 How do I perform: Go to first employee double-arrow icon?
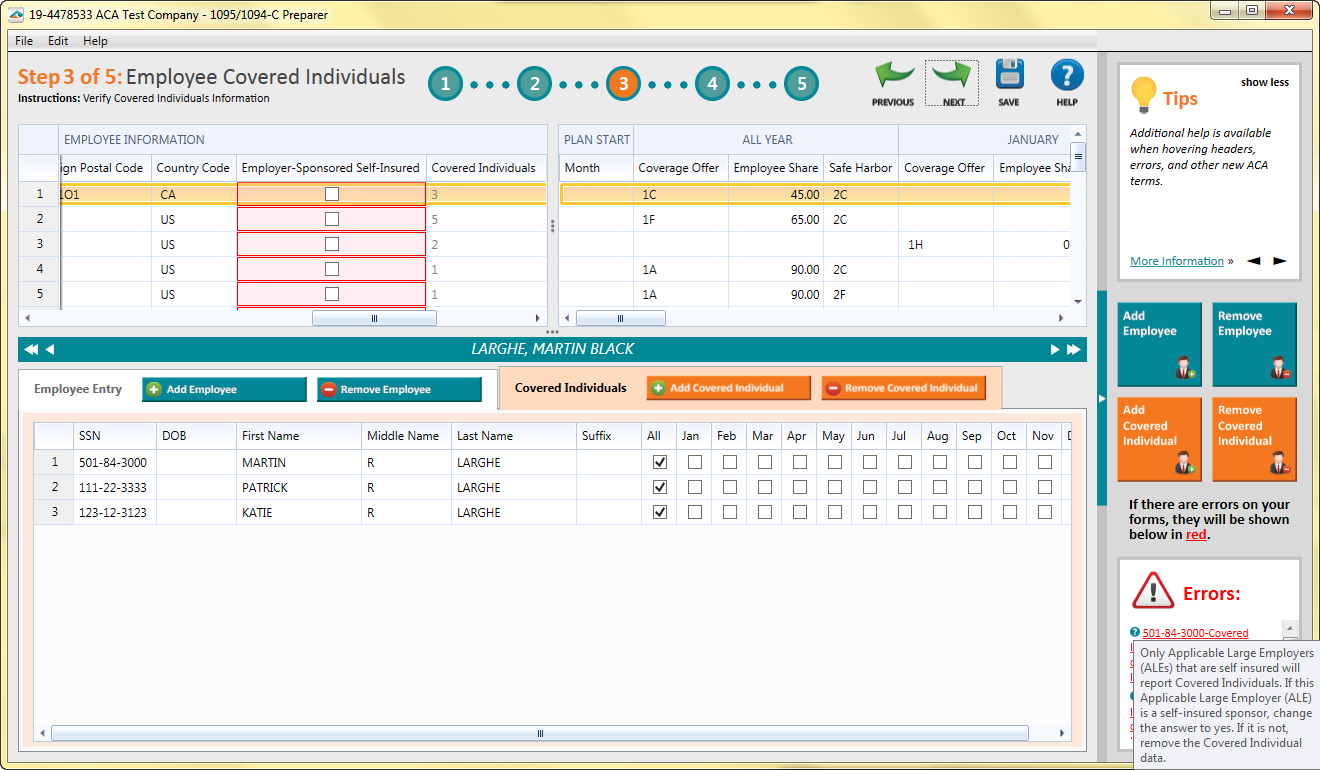pyautogui.click(x=31, y=350)
